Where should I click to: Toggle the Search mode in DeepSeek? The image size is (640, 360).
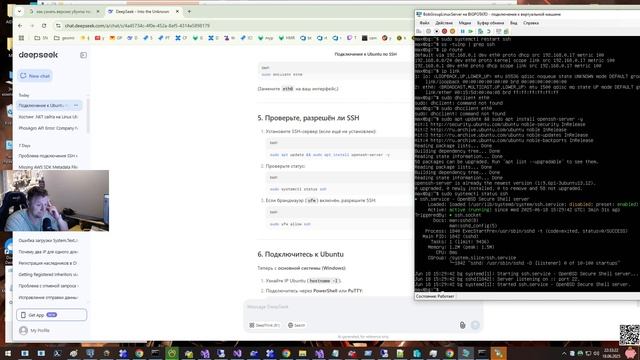click(x=296, y=325)
